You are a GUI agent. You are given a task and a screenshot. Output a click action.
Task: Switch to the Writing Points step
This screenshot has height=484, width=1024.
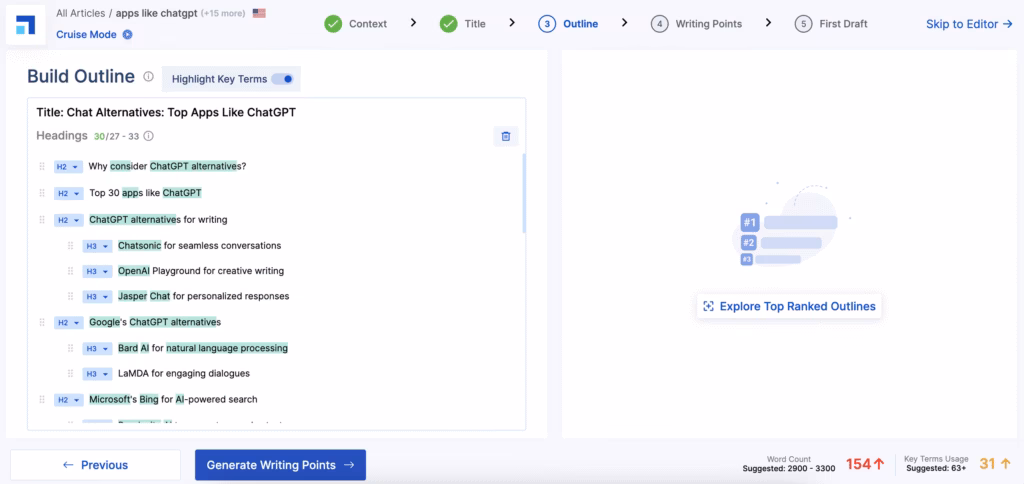tap(696, 24)
